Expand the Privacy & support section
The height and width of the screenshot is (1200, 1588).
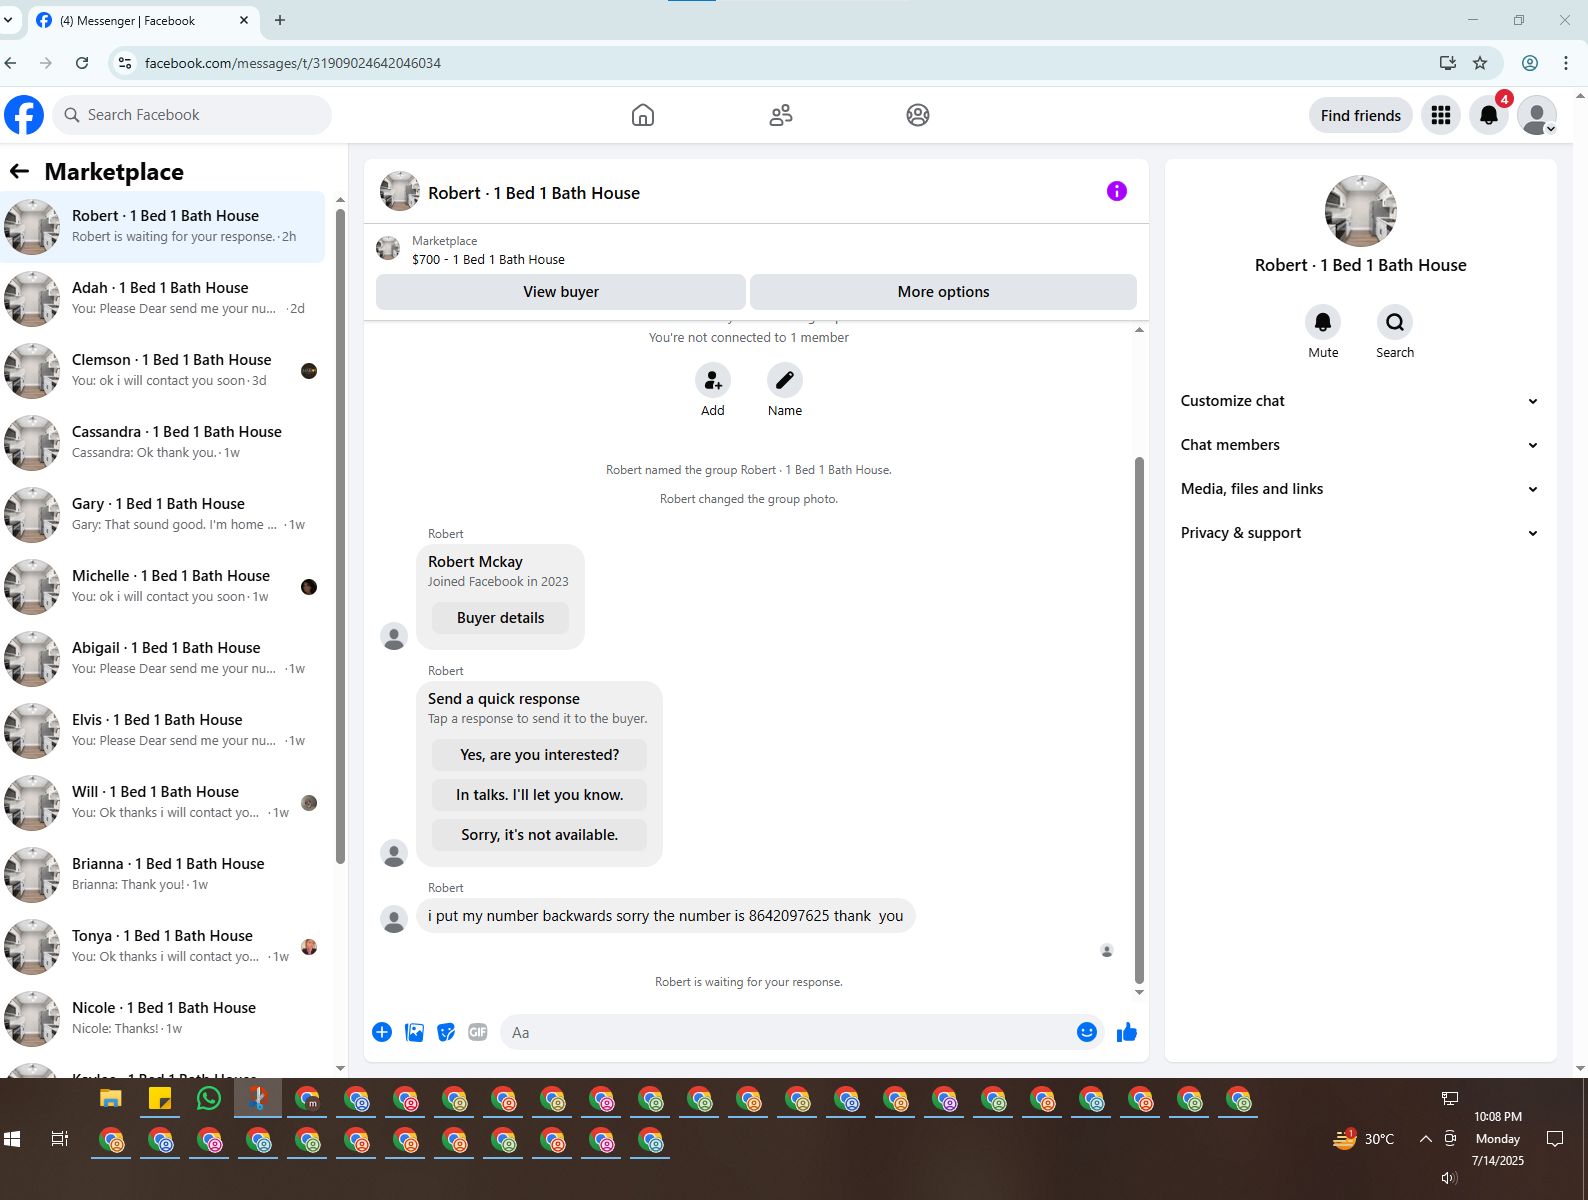point(1360,533)
